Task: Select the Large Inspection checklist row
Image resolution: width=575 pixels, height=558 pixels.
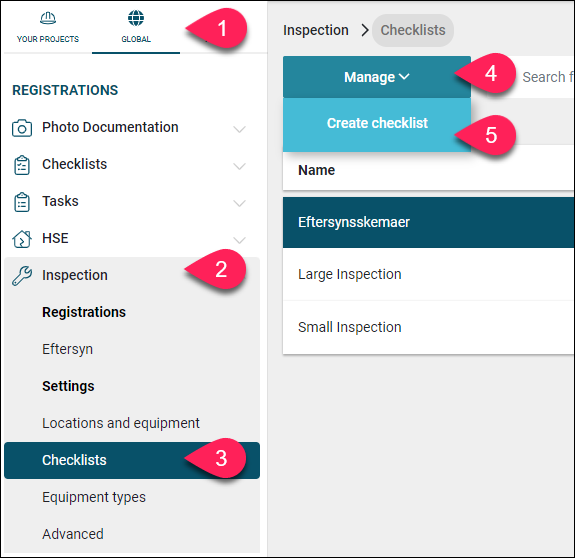Action: tap(428, 274)
